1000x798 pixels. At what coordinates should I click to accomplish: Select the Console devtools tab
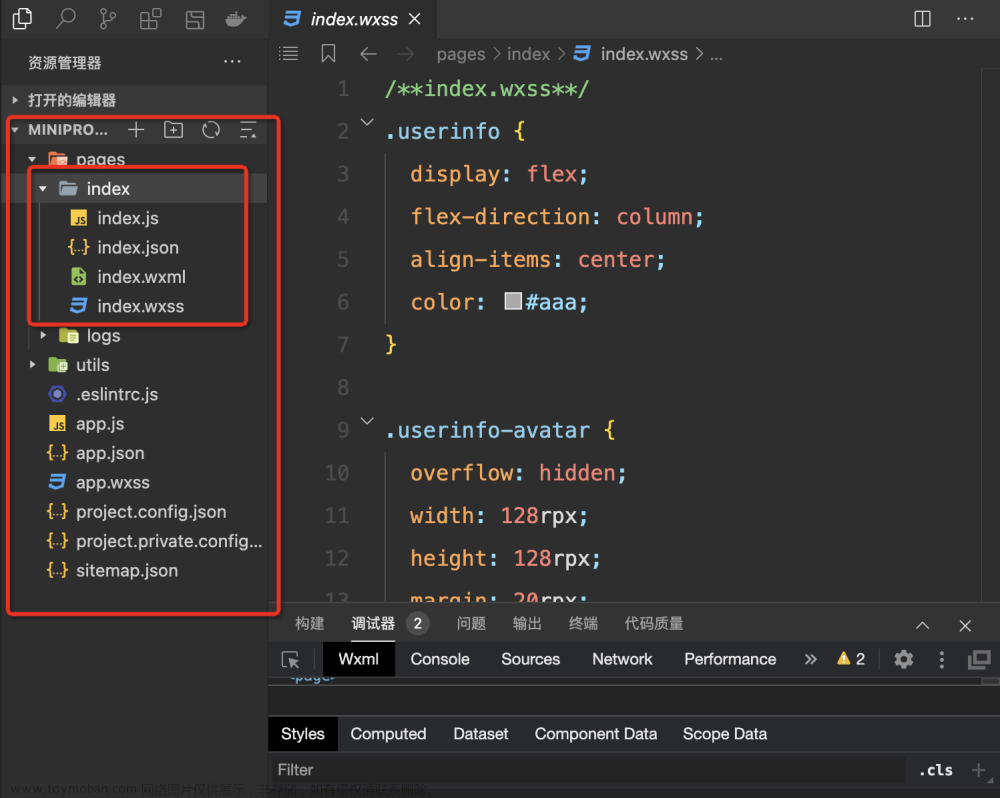[x=440, y=659]
